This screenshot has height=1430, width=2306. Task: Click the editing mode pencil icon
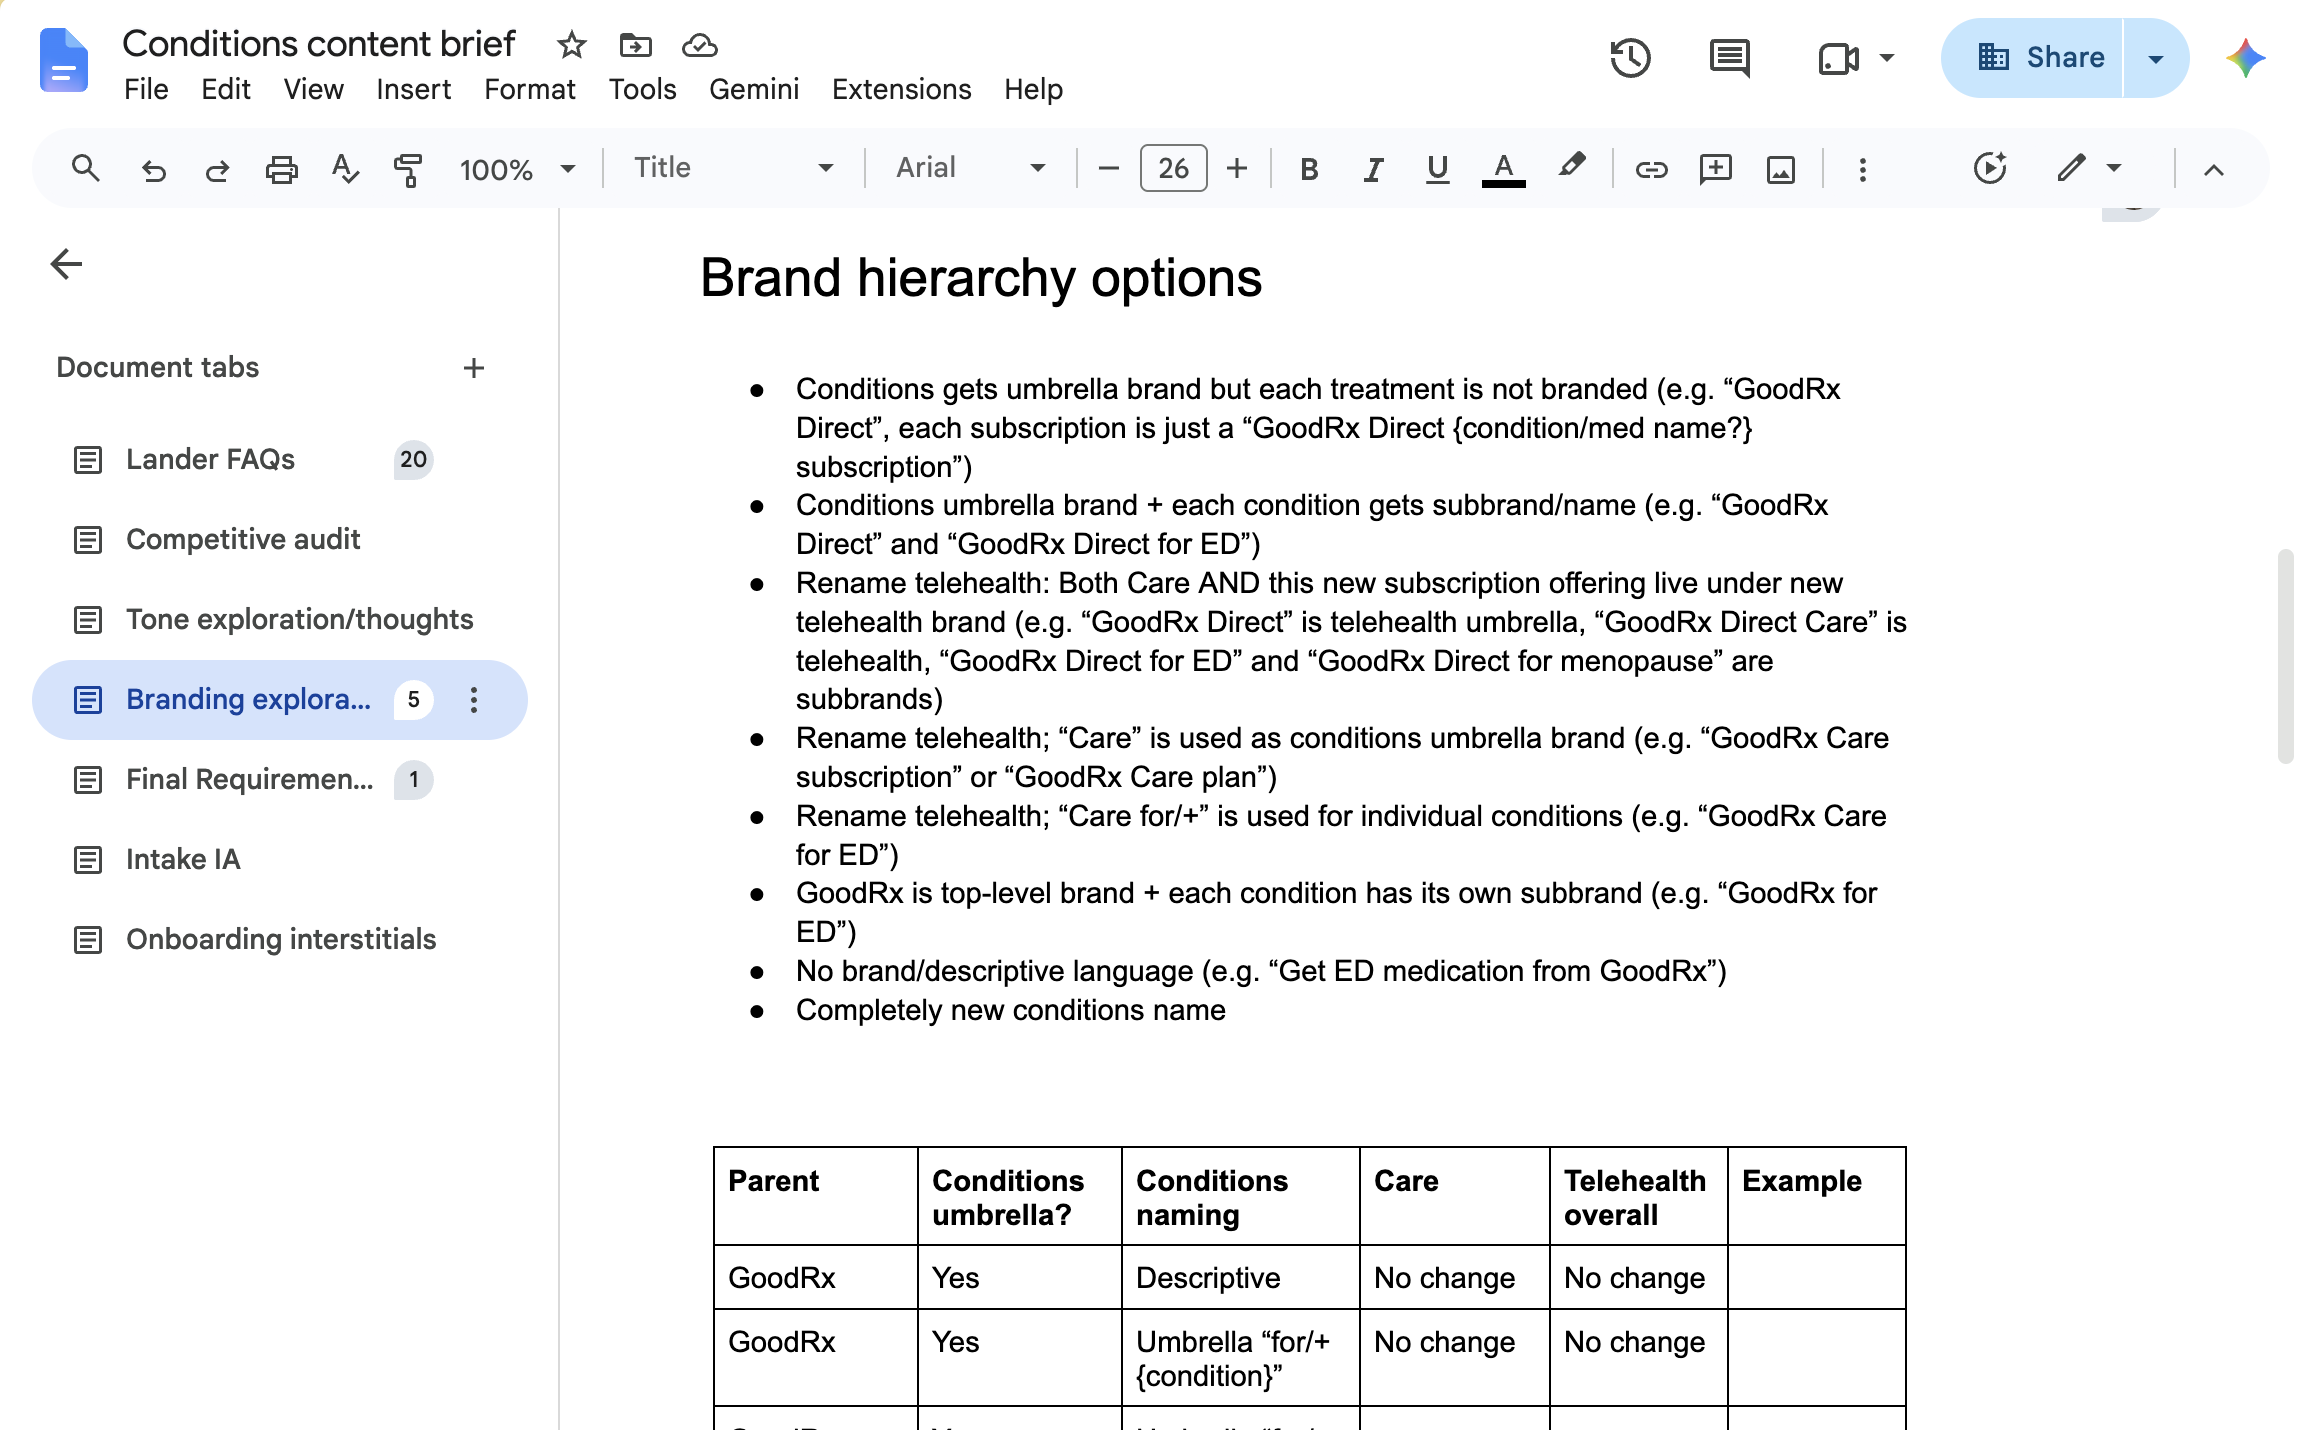[2071, 168]
